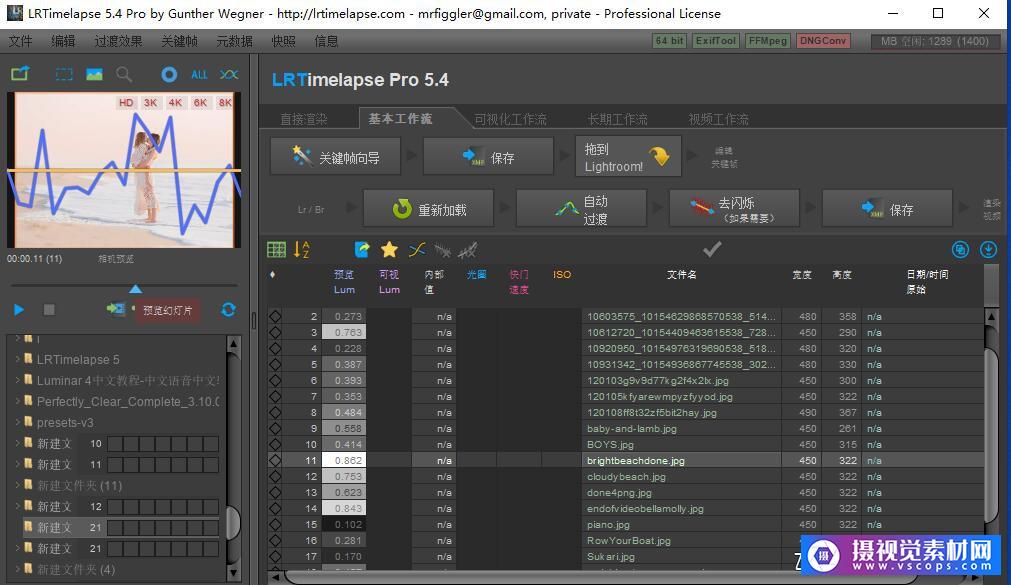Viewport: 1011px width, 585px height.
Task: Toggle the blue circle icon above preview
Action: tap(169, 74)
